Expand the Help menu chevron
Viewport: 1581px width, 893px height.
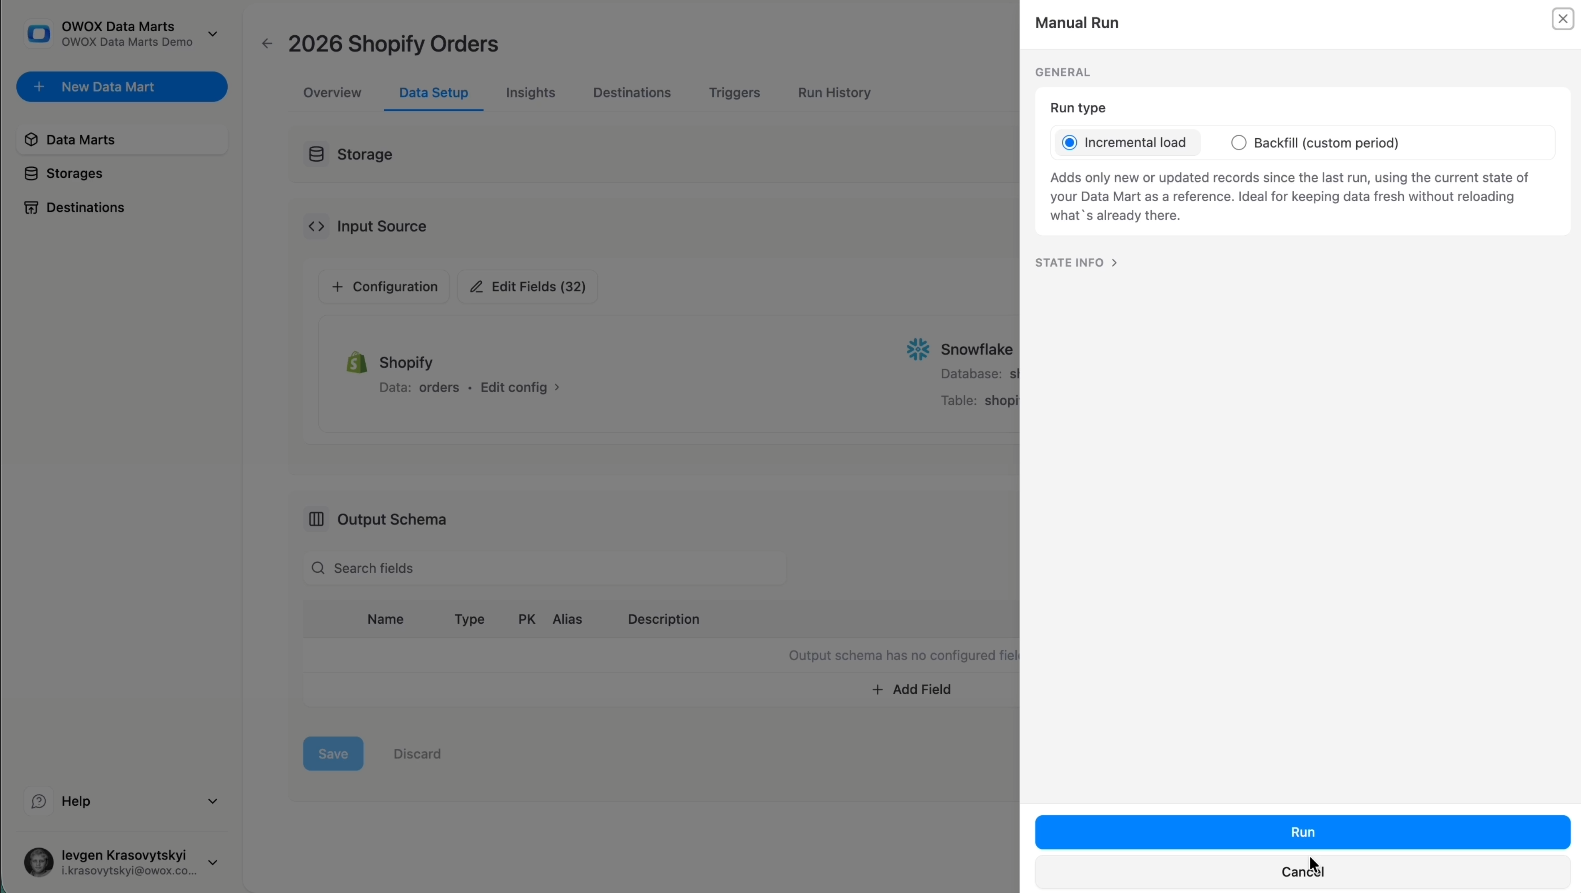point(212,801)
